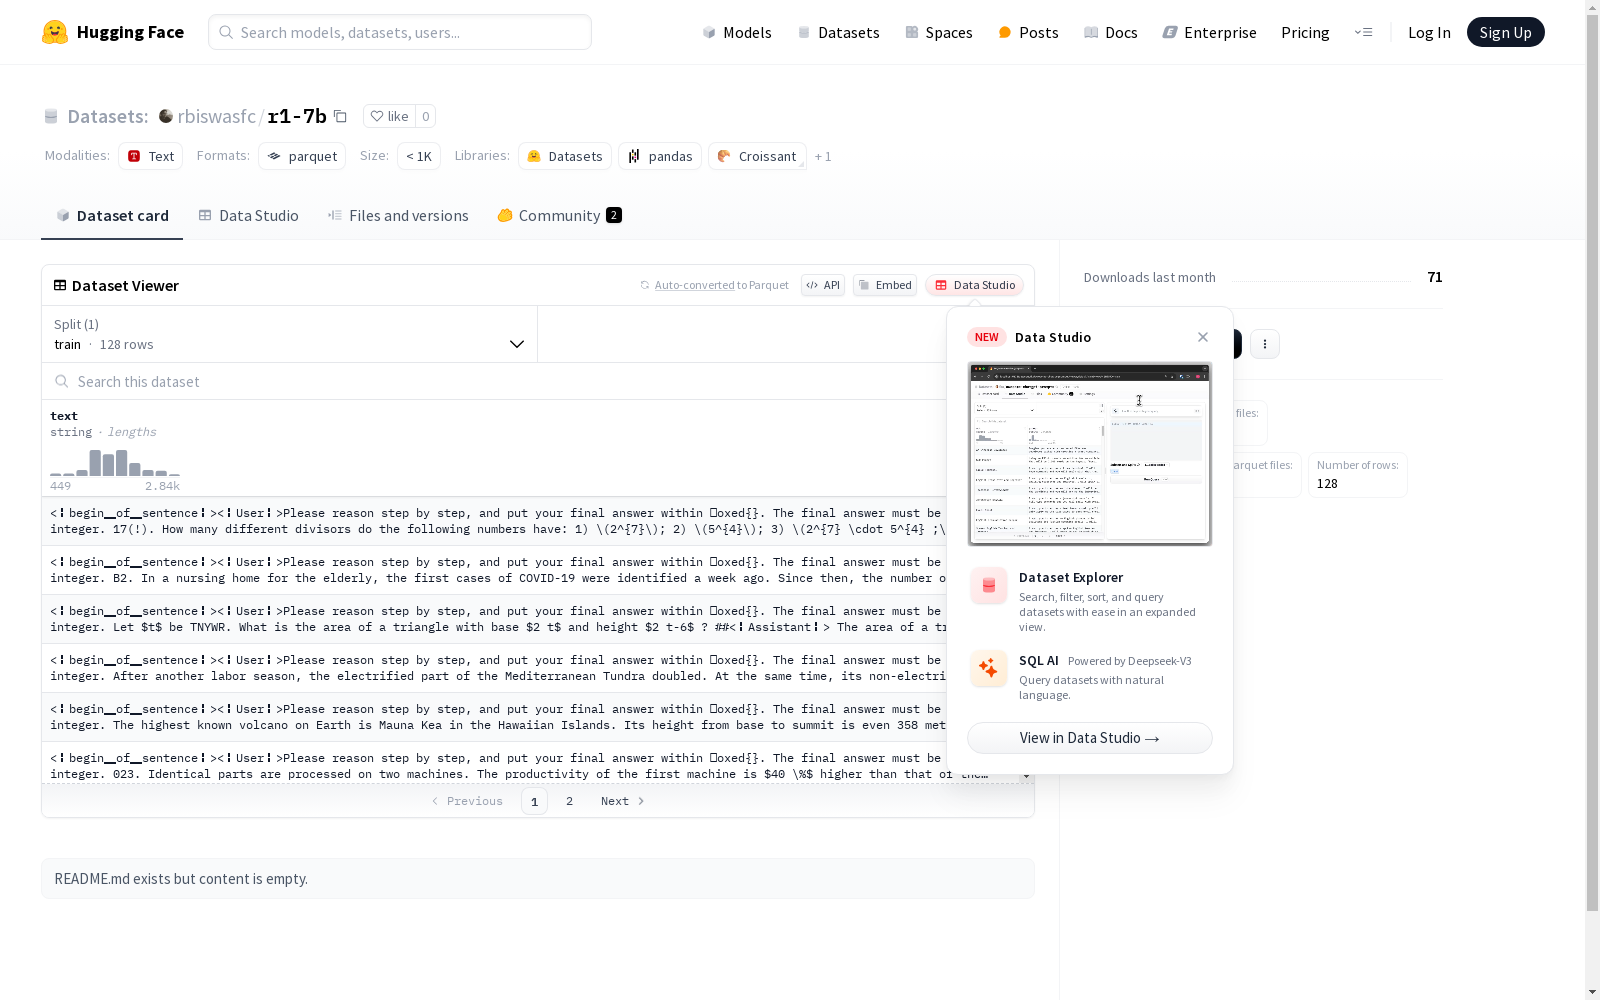Open the Pricing page
Viewport: 1600px width, 1000px height.
tap(1305, 32)
